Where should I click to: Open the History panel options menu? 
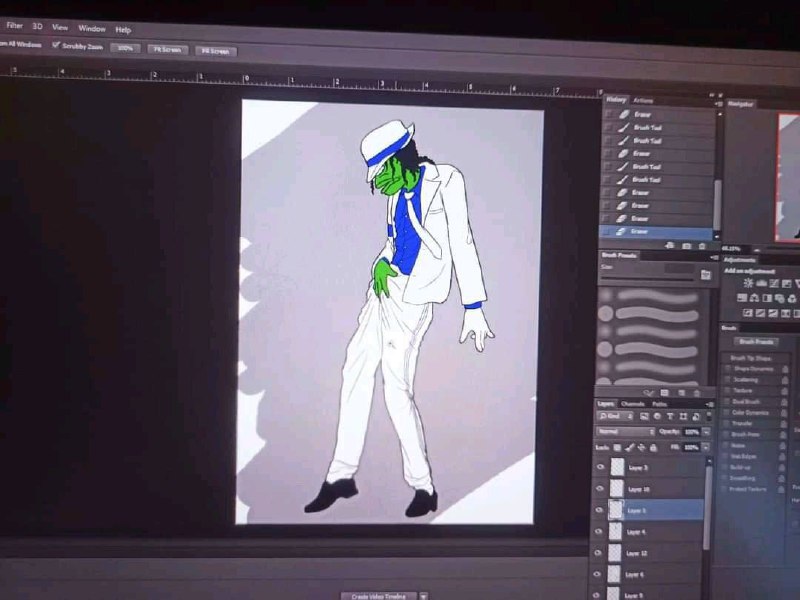pos(719,104)
